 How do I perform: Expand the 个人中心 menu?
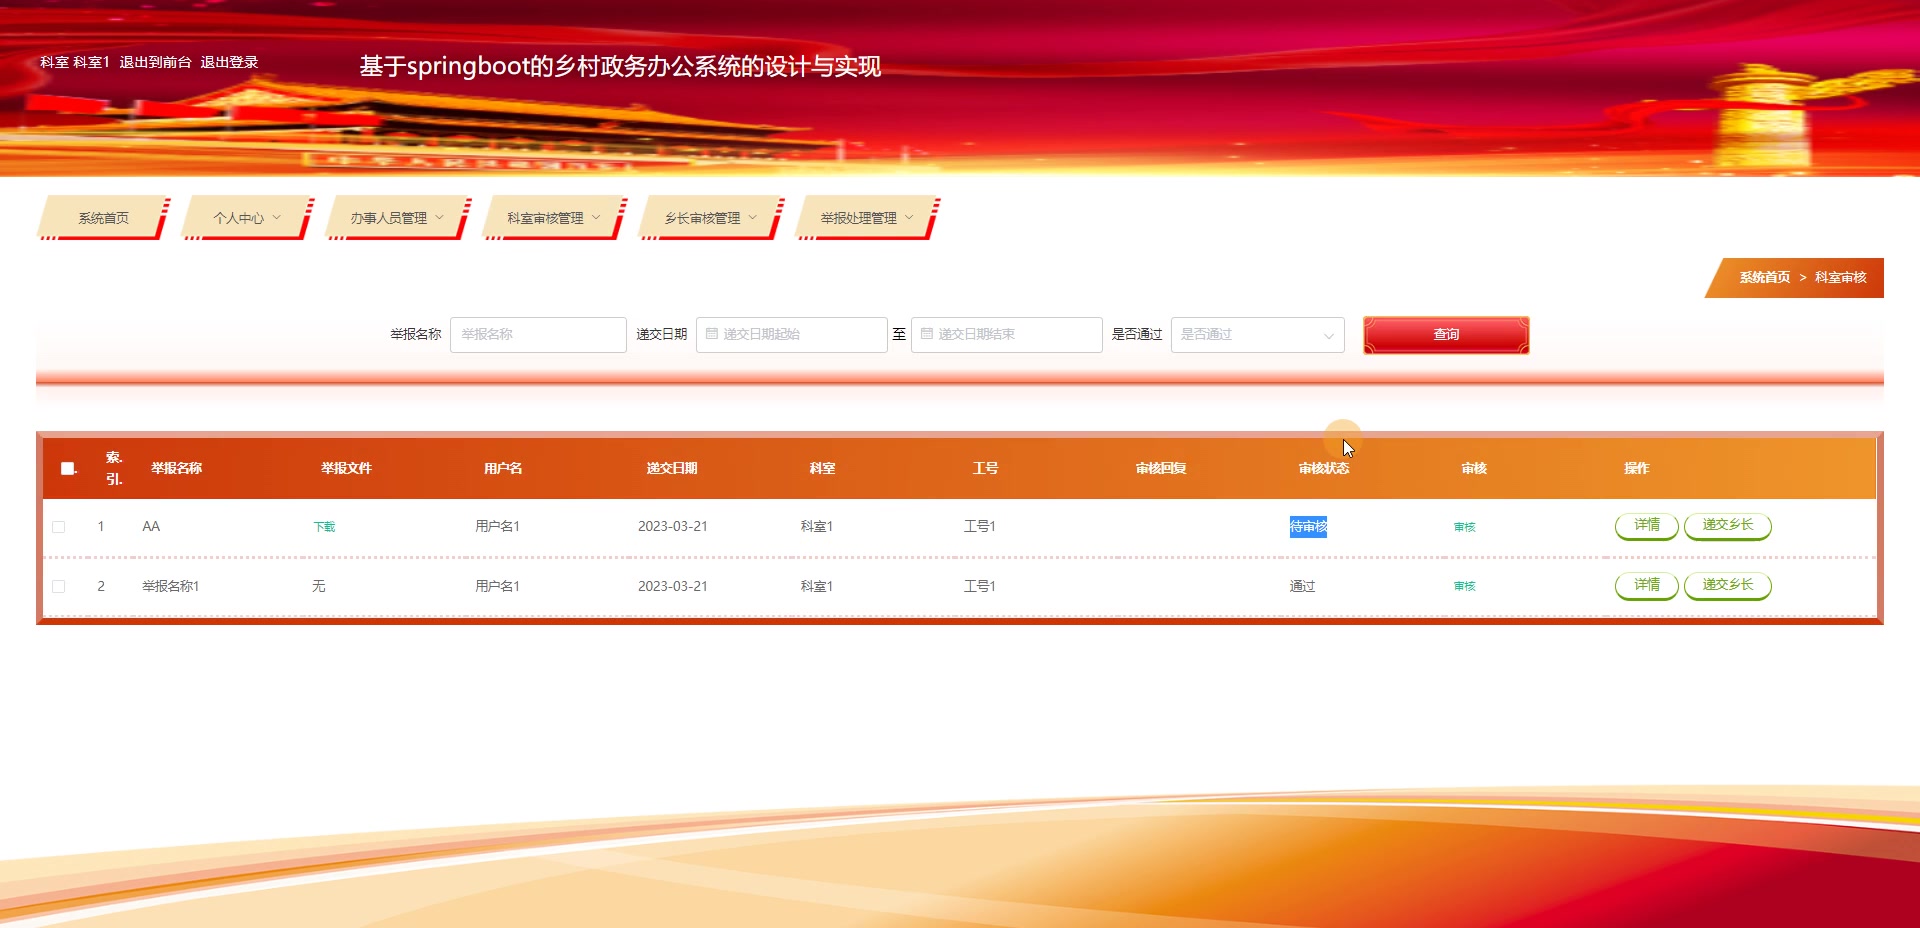point(246,218)
